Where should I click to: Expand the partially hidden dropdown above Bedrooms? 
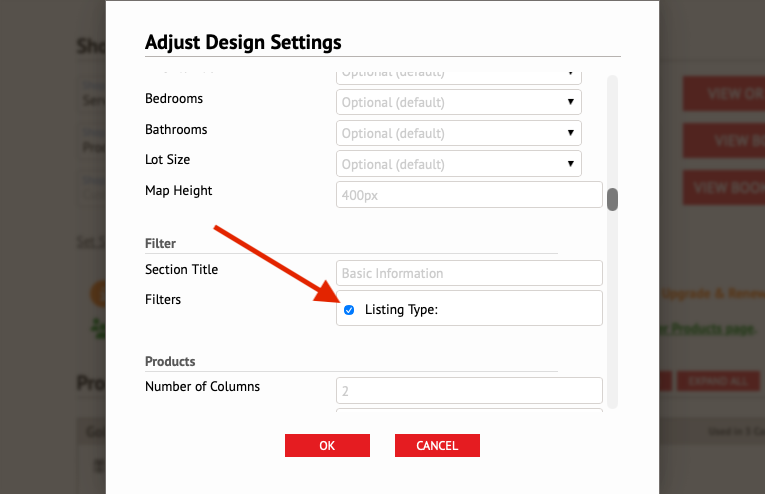tap(459, 76)
